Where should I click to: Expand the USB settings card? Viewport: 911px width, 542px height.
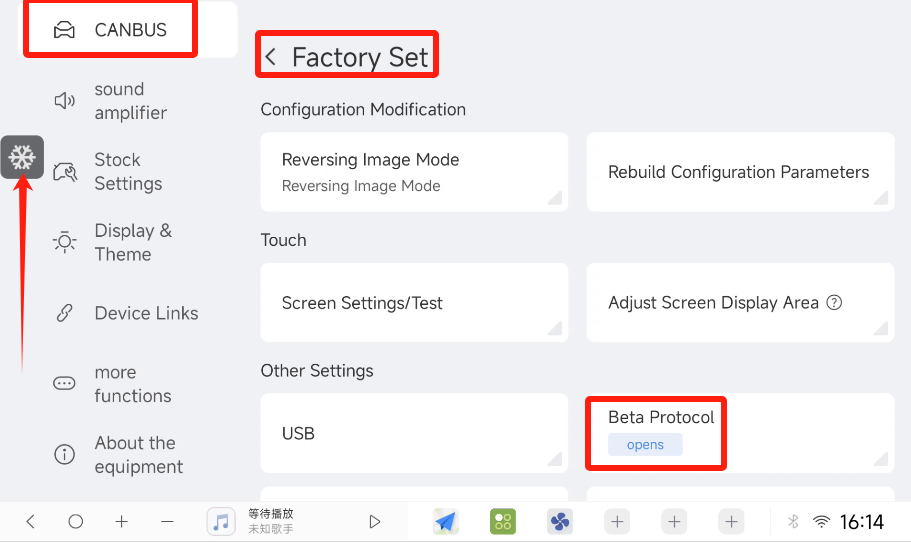413,433
